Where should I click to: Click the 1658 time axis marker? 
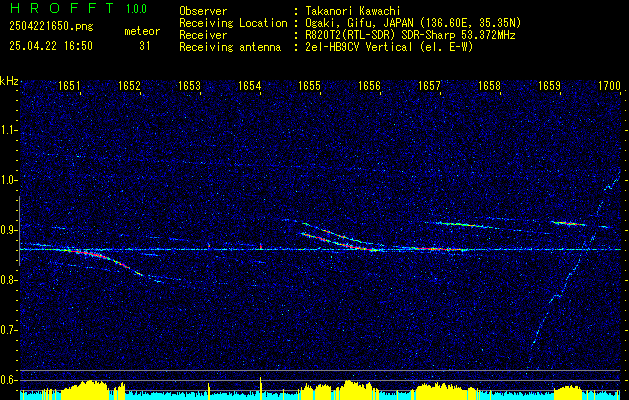pos(489,85)
